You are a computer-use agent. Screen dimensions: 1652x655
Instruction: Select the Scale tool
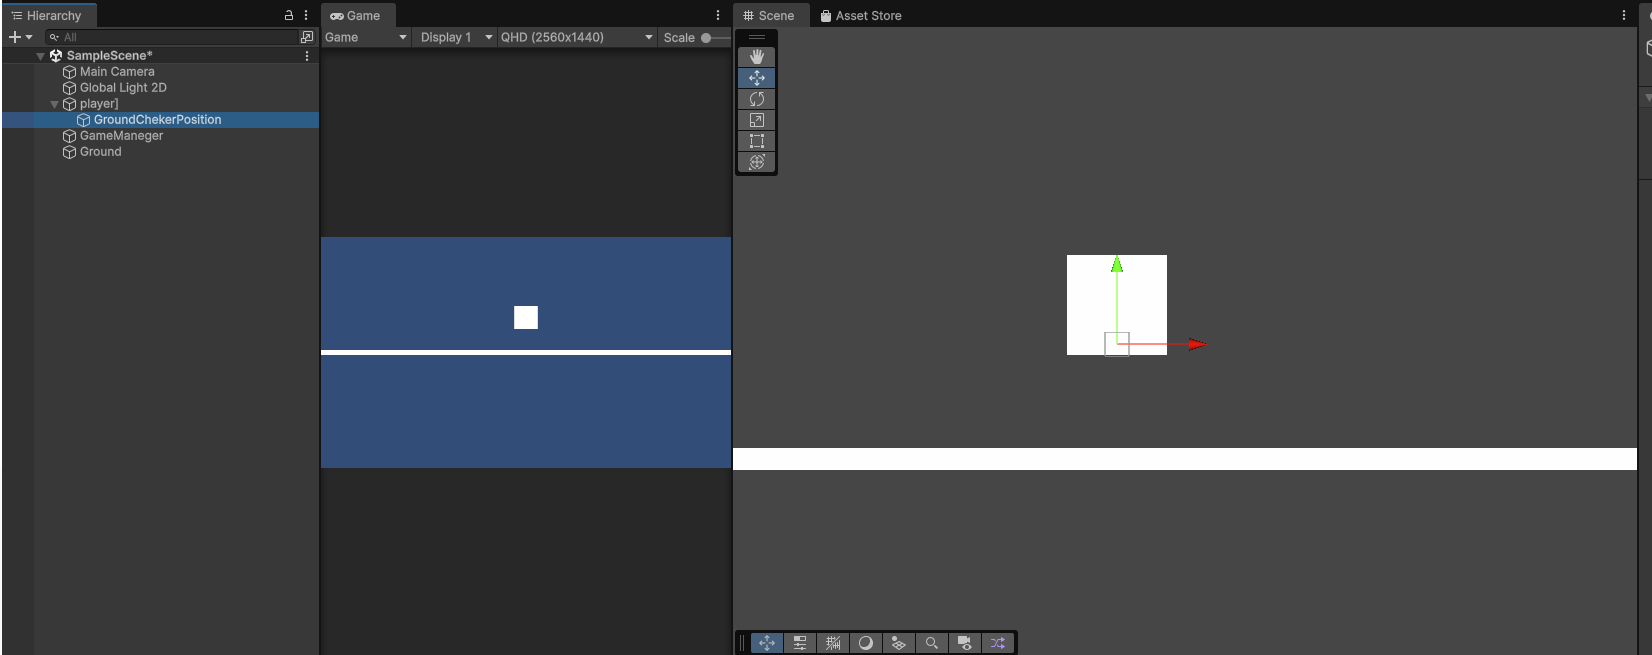[x=757, y=120]
